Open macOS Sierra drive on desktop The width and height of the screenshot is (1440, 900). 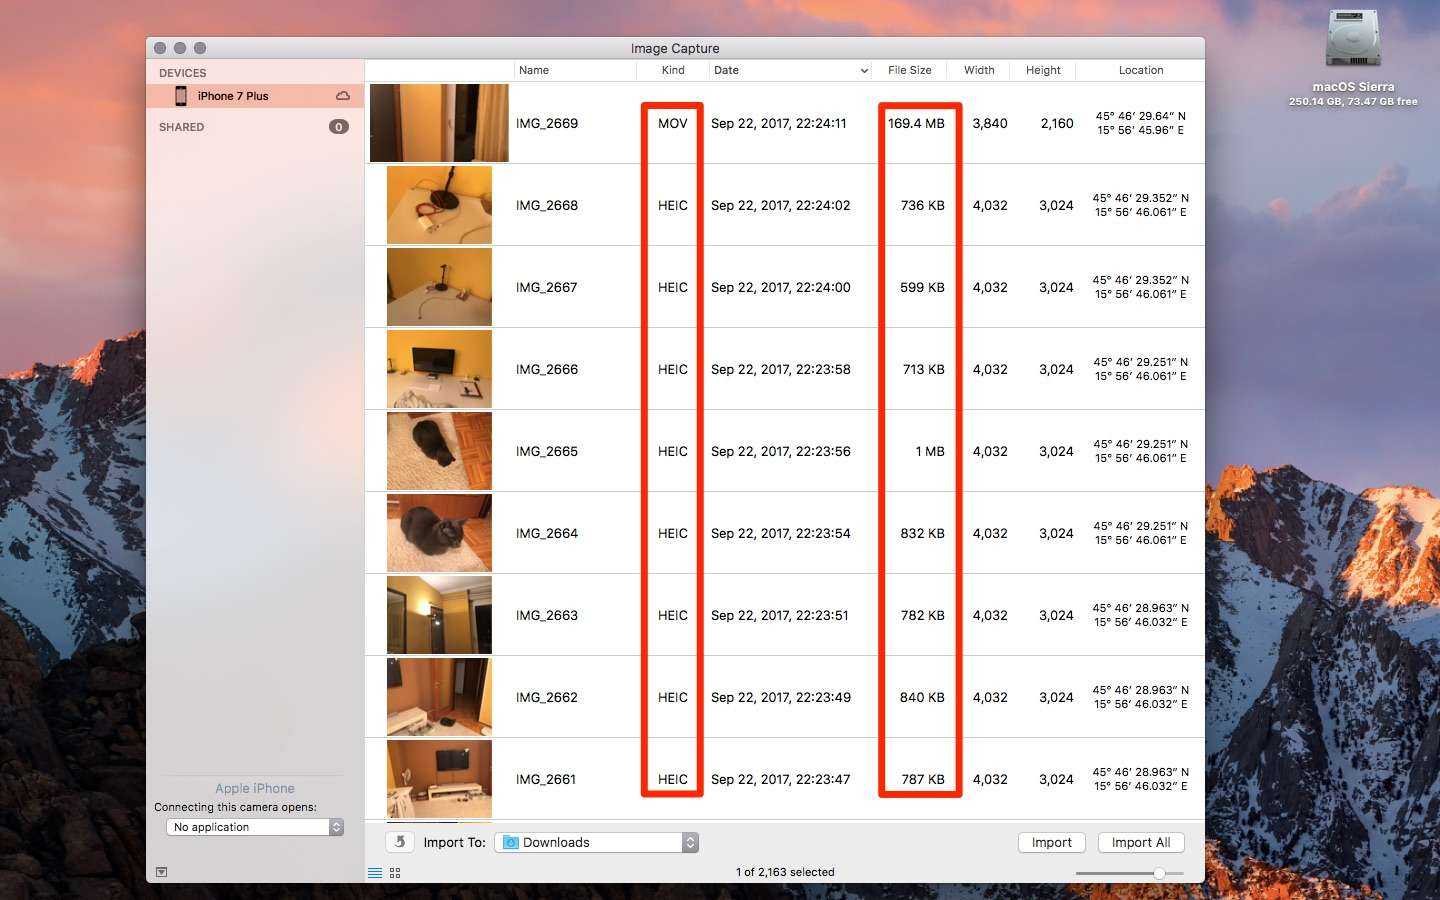(x=1352, y=40)
